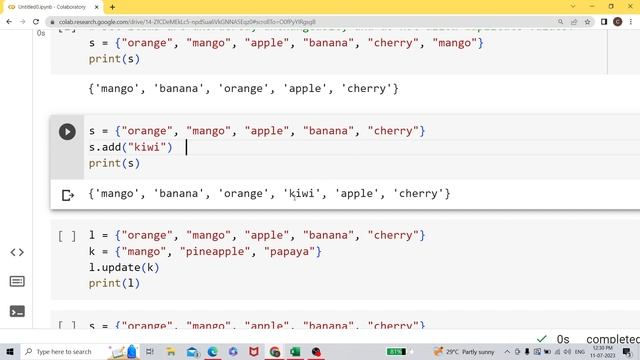The image size is (640, 360).
Task: Bookmark this page with the star icon
Action: point(587,22)
